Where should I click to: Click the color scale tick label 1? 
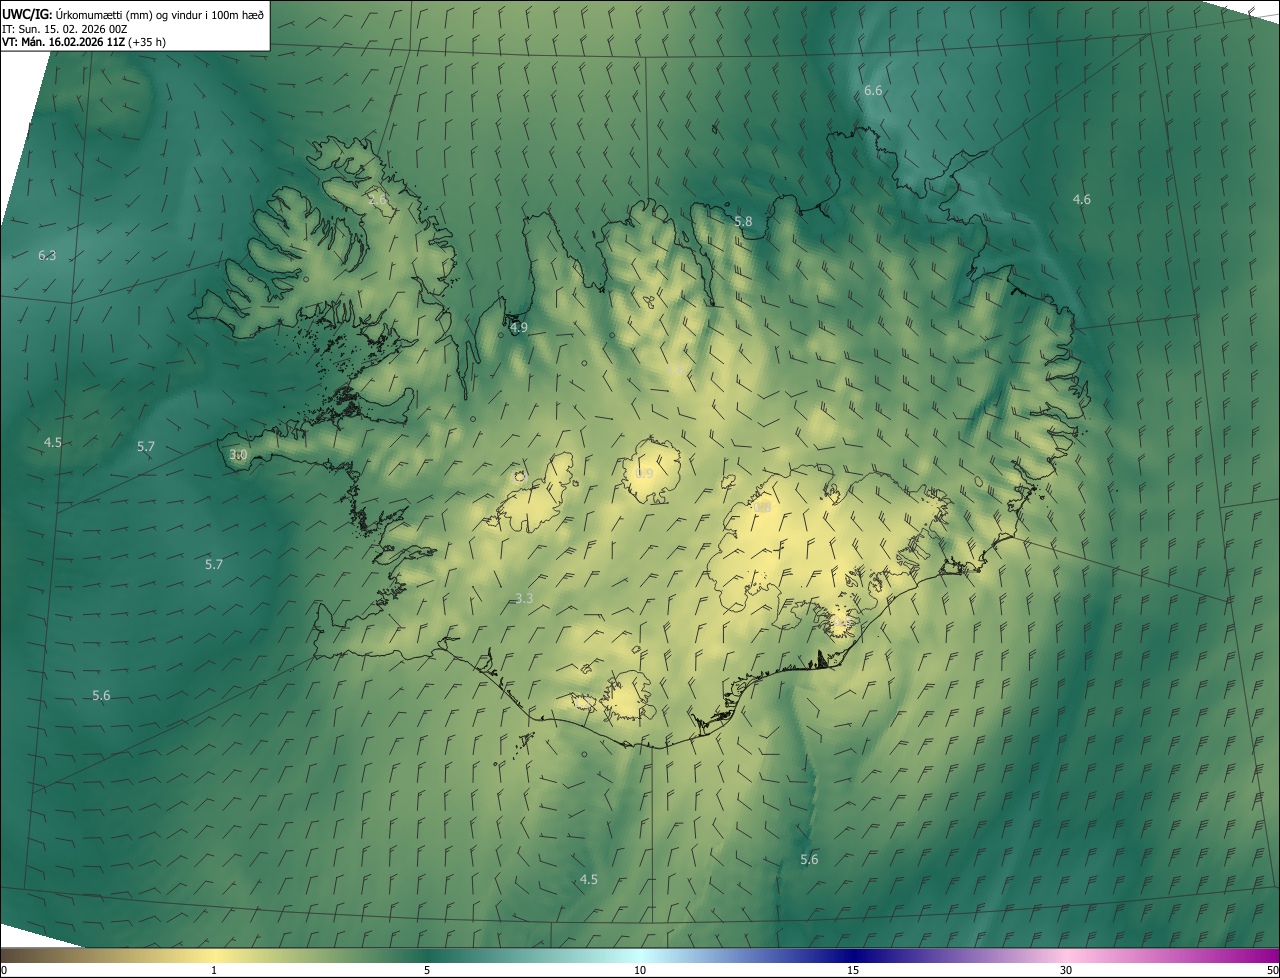tap(215, 971)
